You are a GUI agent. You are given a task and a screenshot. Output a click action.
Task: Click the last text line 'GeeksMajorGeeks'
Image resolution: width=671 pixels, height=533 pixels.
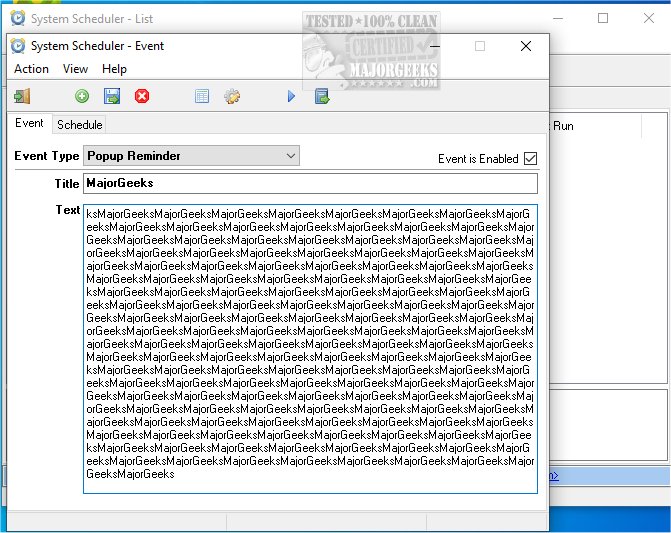(130, 474)
